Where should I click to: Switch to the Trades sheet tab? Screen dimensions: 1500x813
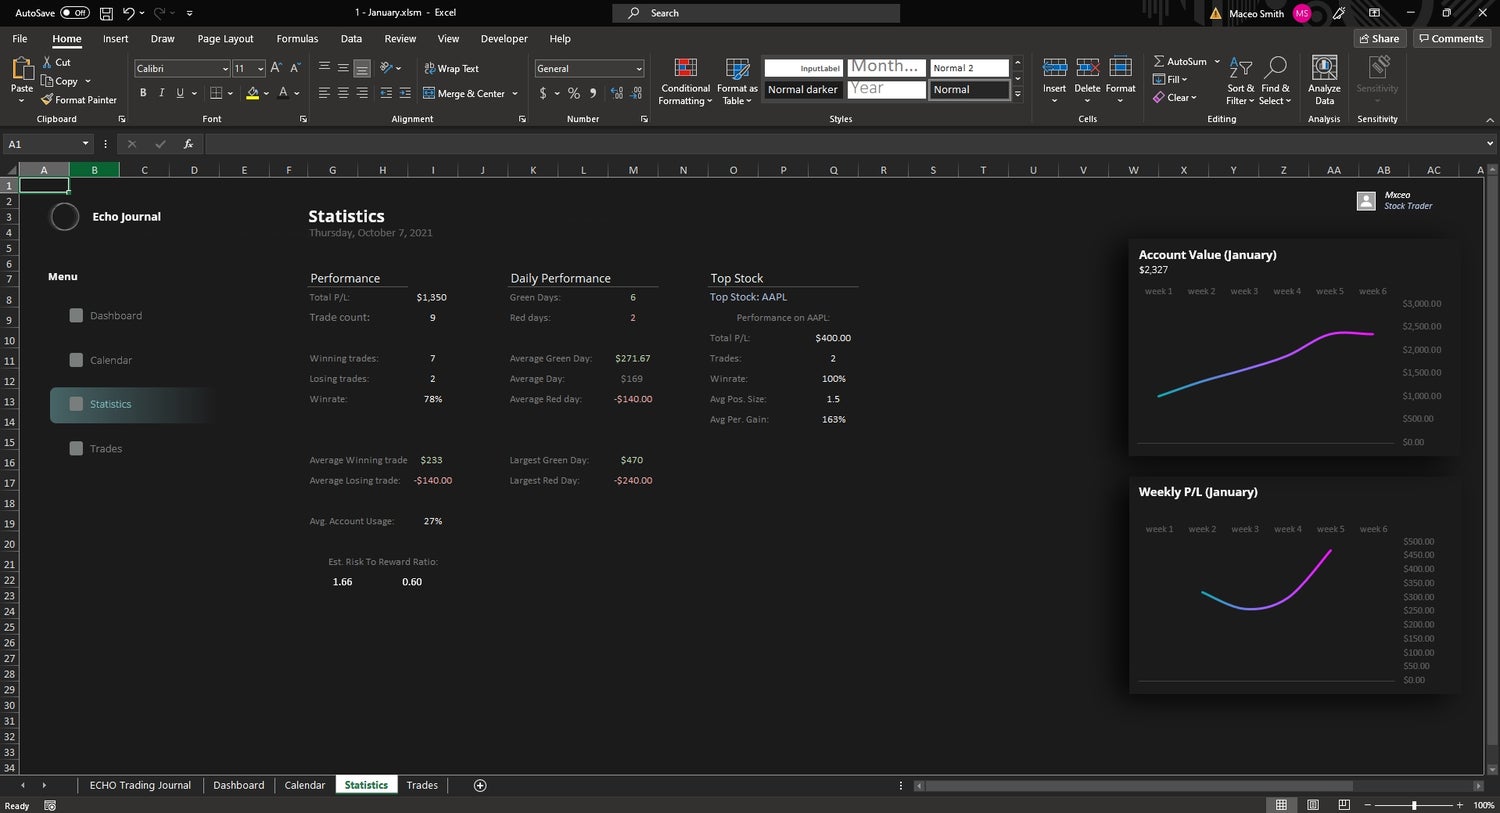pyautogui.click(x=422, y=785)
